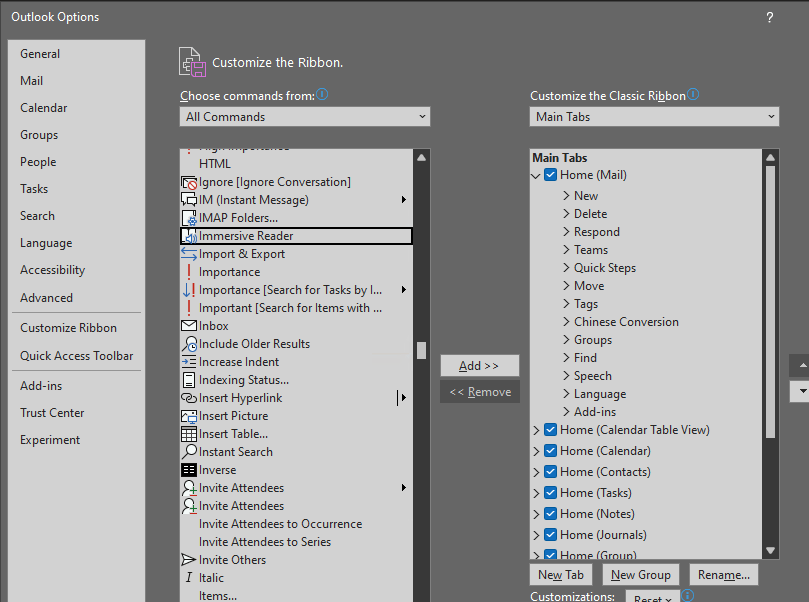Select the Immersive Reader command

[x=245, y=235]
